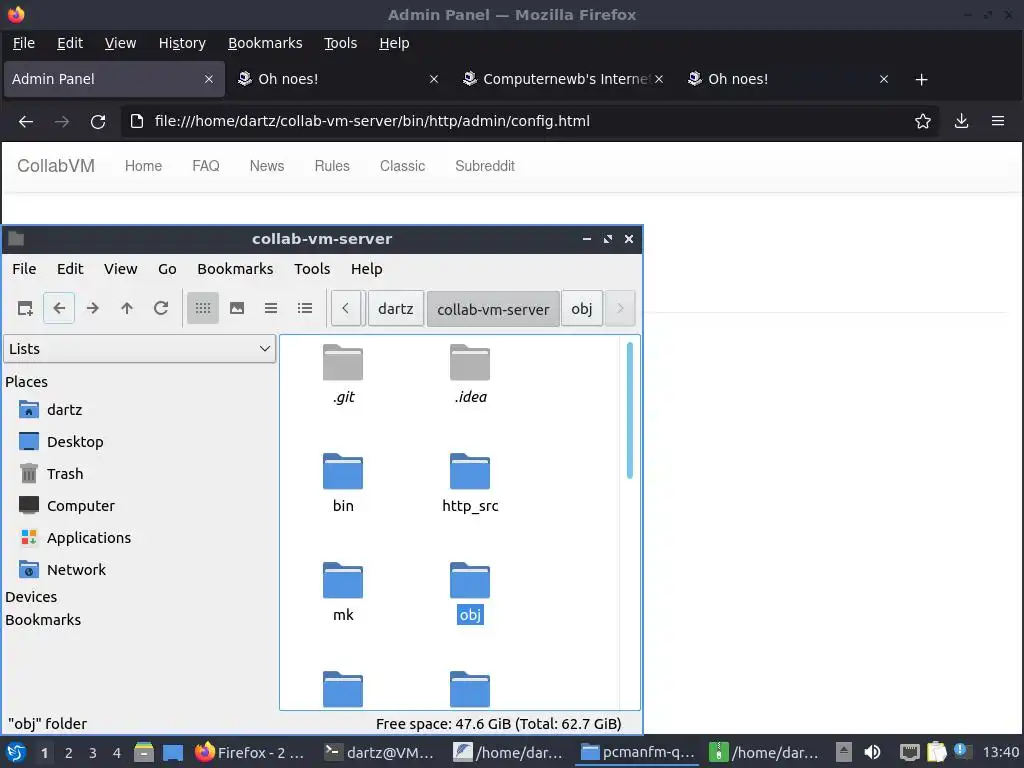This screenshot has height=768, width=1024.
Task: Open Firefox History menu
Action: (182, 43)
